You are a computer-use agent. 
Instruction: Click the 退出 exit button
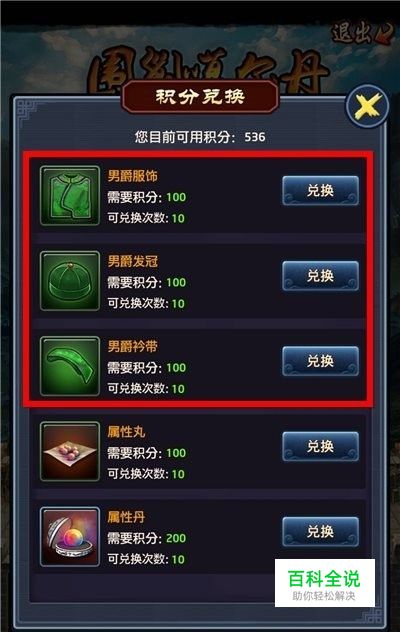tap(362, 33)
